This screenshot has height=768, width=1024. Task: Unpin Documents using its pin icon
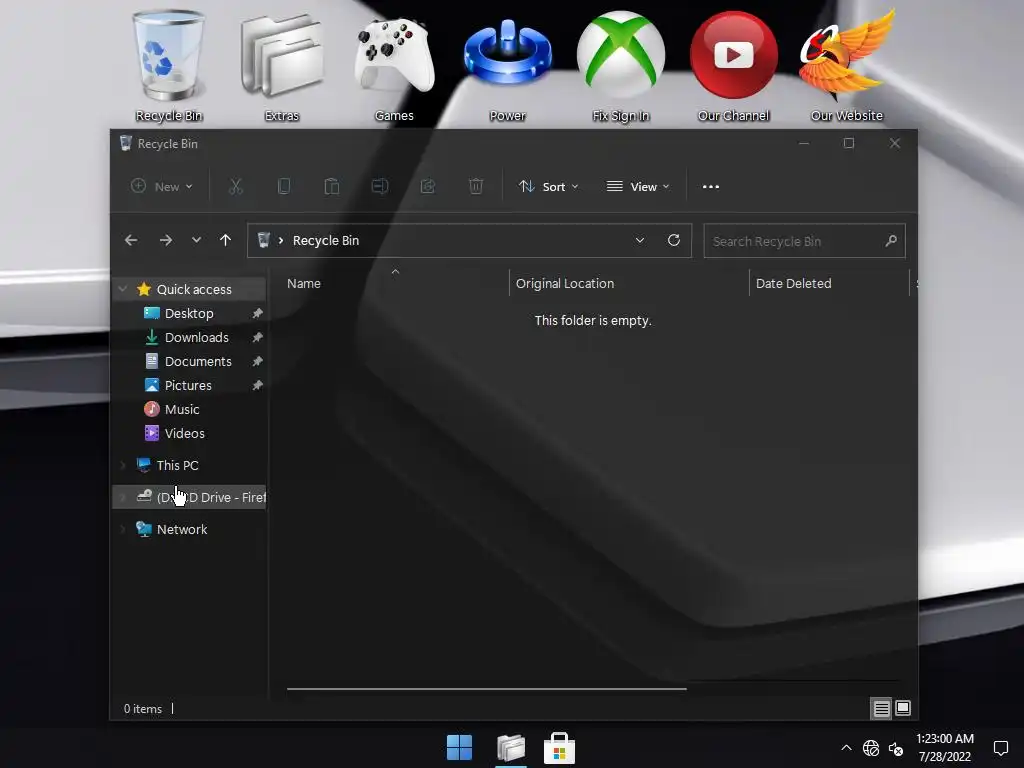[258, 362]
